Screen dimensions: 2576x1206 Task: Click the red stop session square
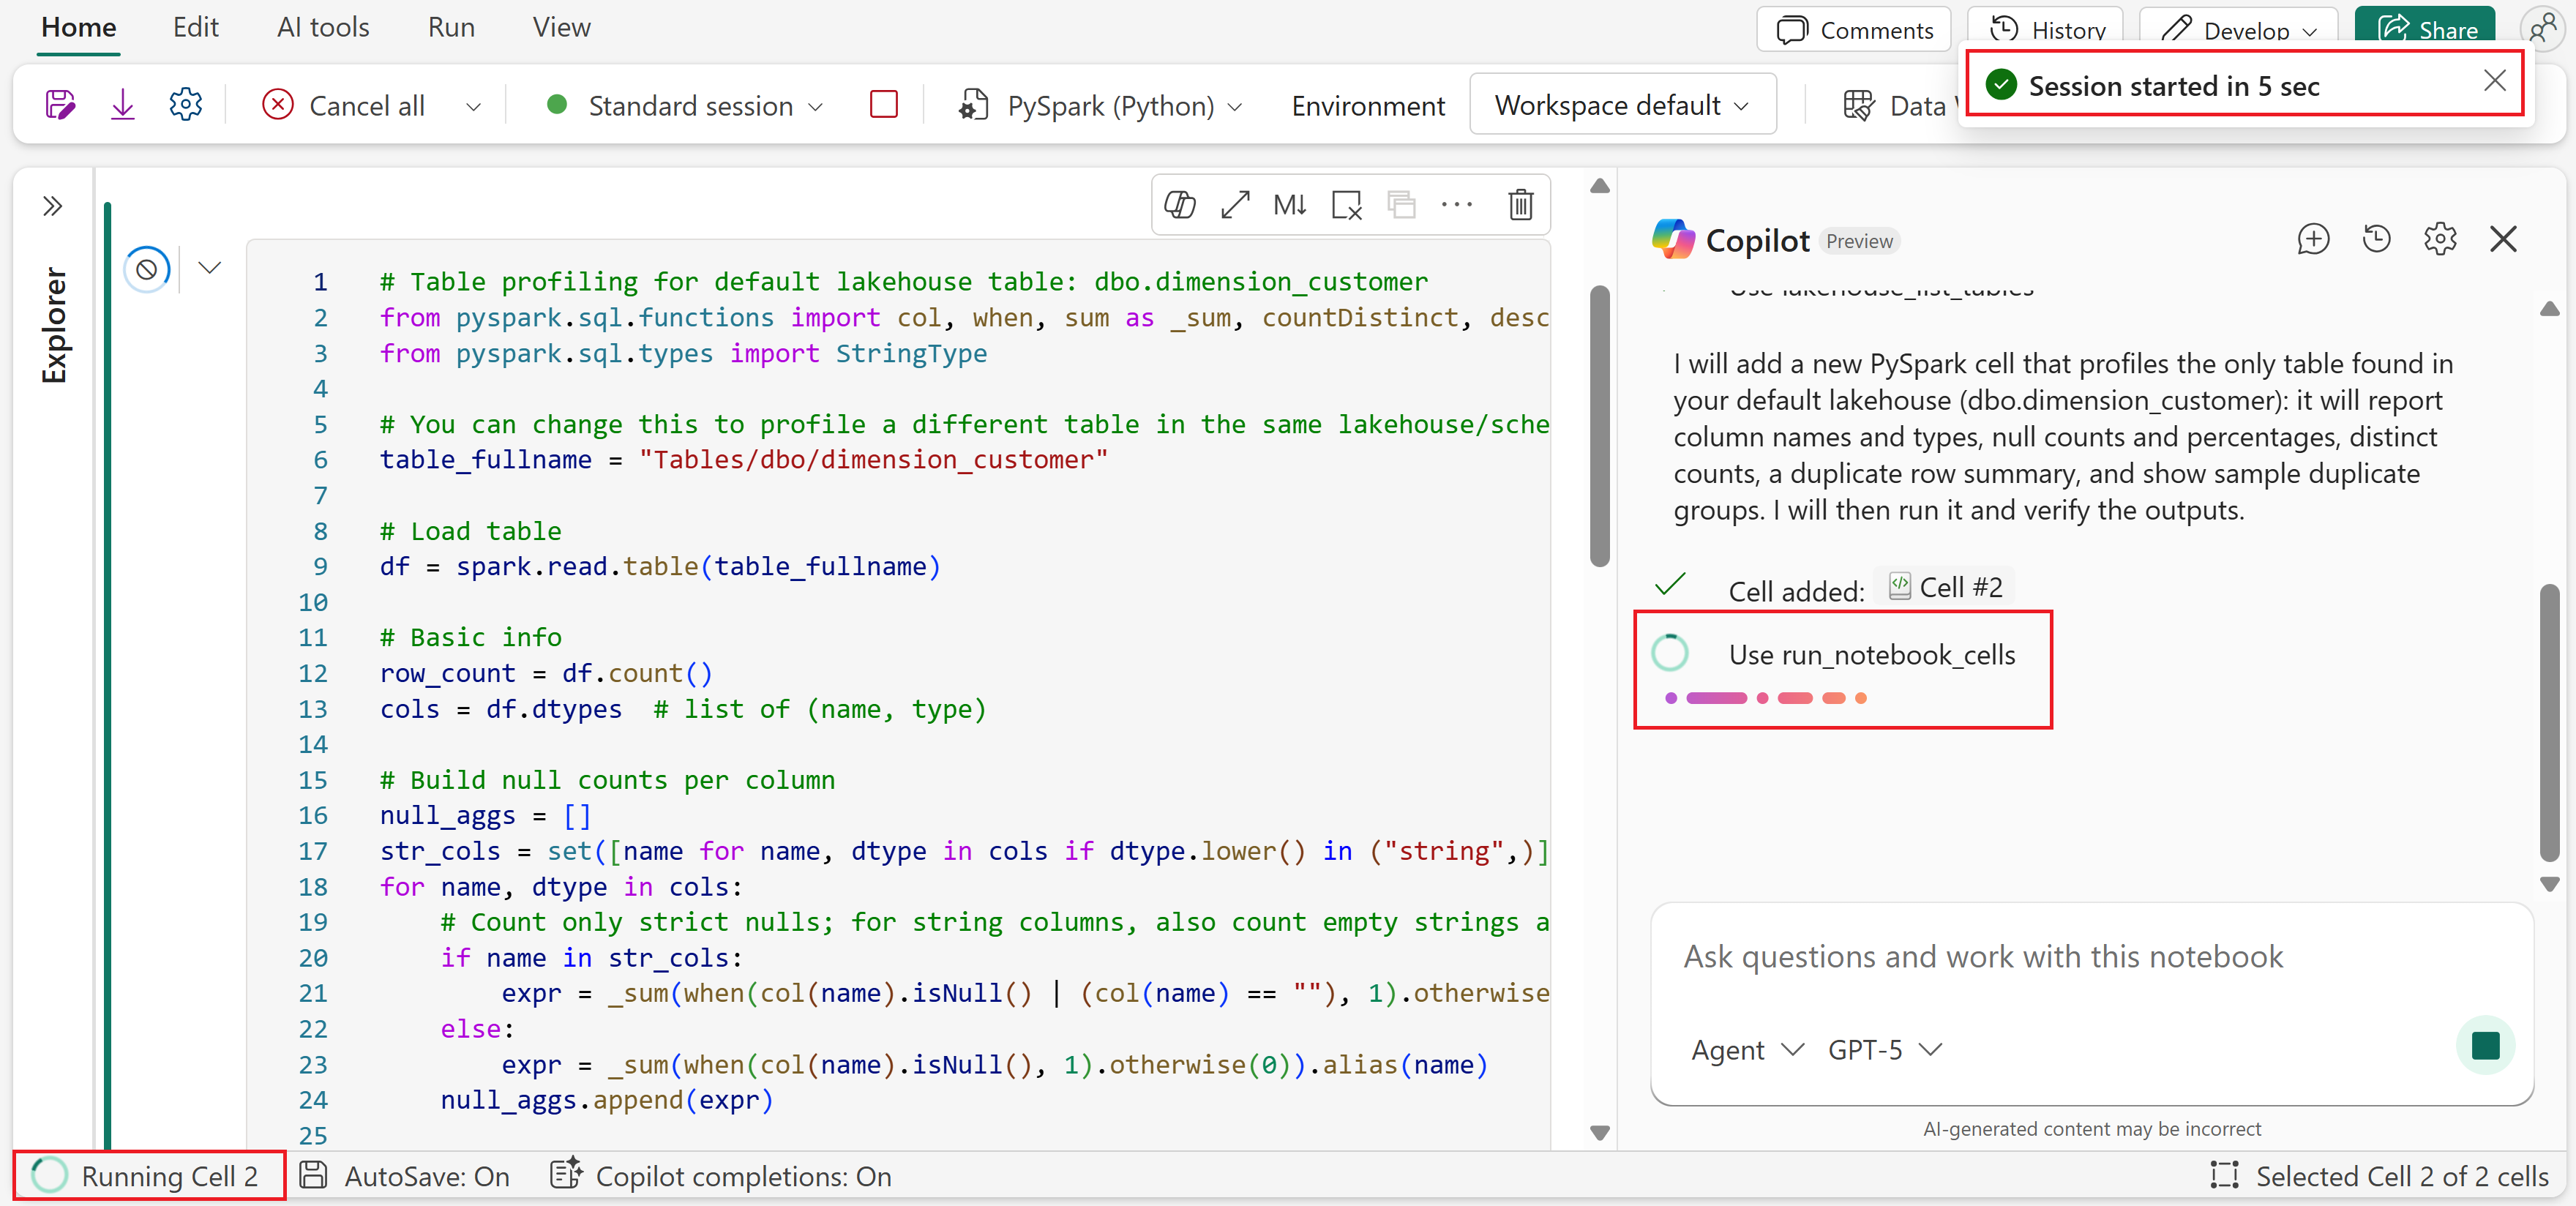click(883, 105)
